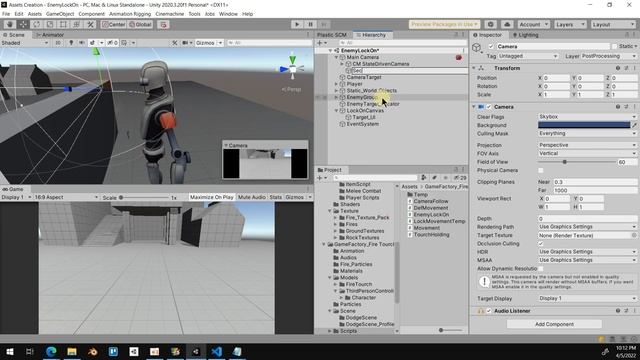The height and width of the screenshot is (360, 640).
Task: Open File Explorer in taskbar
Action: [x=72, y=351]
